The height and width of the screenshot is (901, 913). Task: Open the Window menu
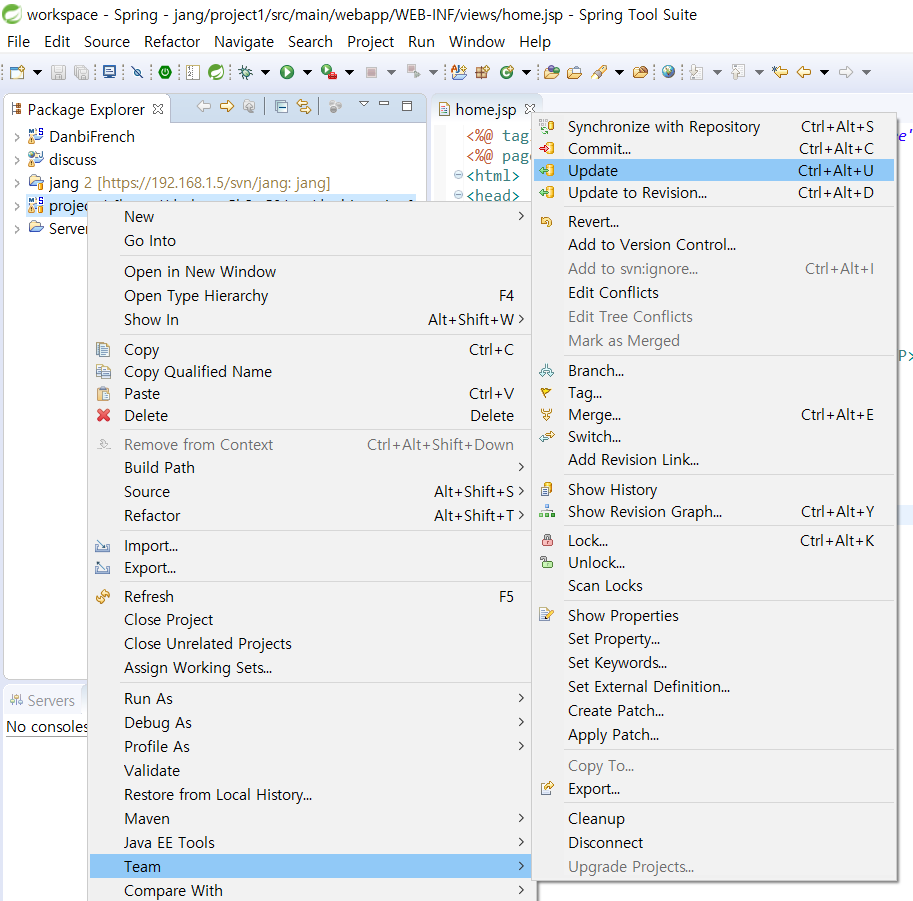click(x=476, y=42)
